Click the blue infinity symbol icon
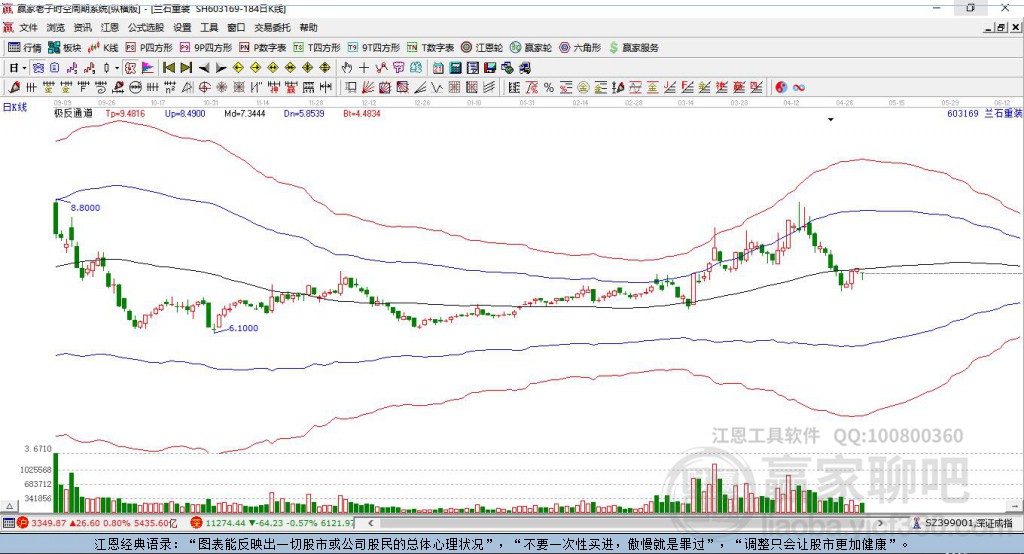Image resolution: width=1024 pixels, height=554 pixels. point(799,88)
